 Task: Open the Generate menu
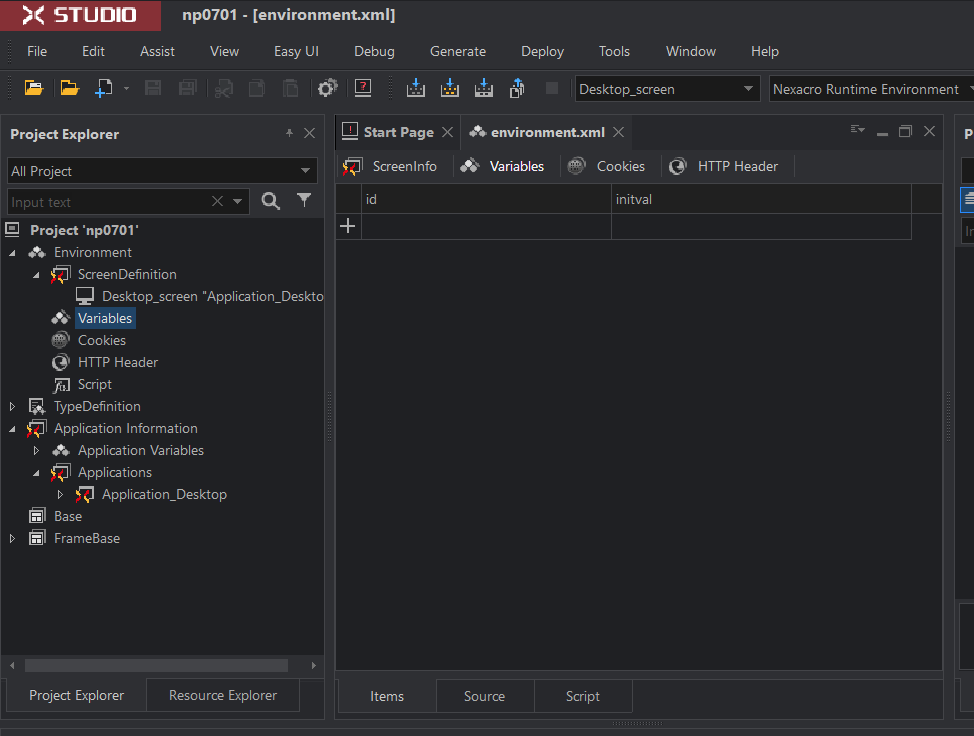[x=458, y=52]
